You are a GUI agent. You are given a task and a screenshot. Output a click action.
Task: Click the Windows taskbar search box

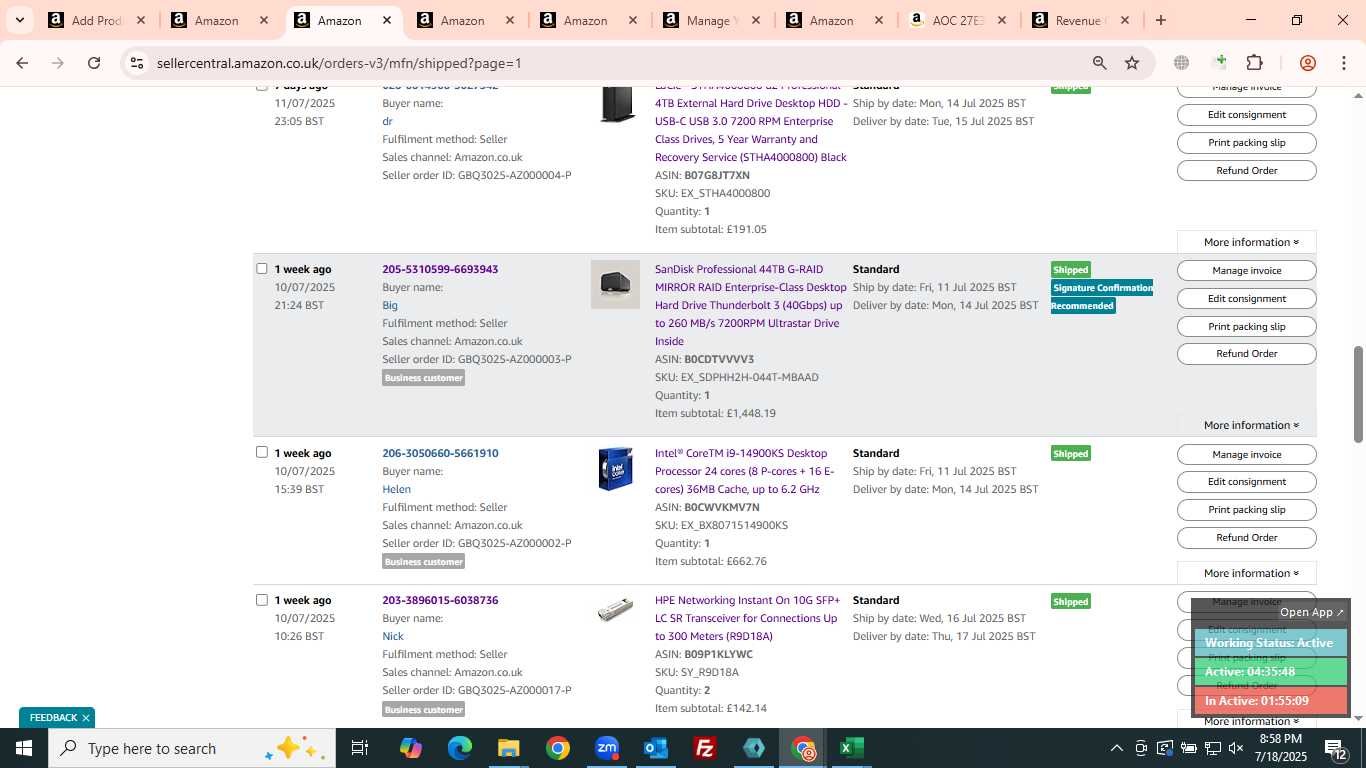[x=190, y=748]
